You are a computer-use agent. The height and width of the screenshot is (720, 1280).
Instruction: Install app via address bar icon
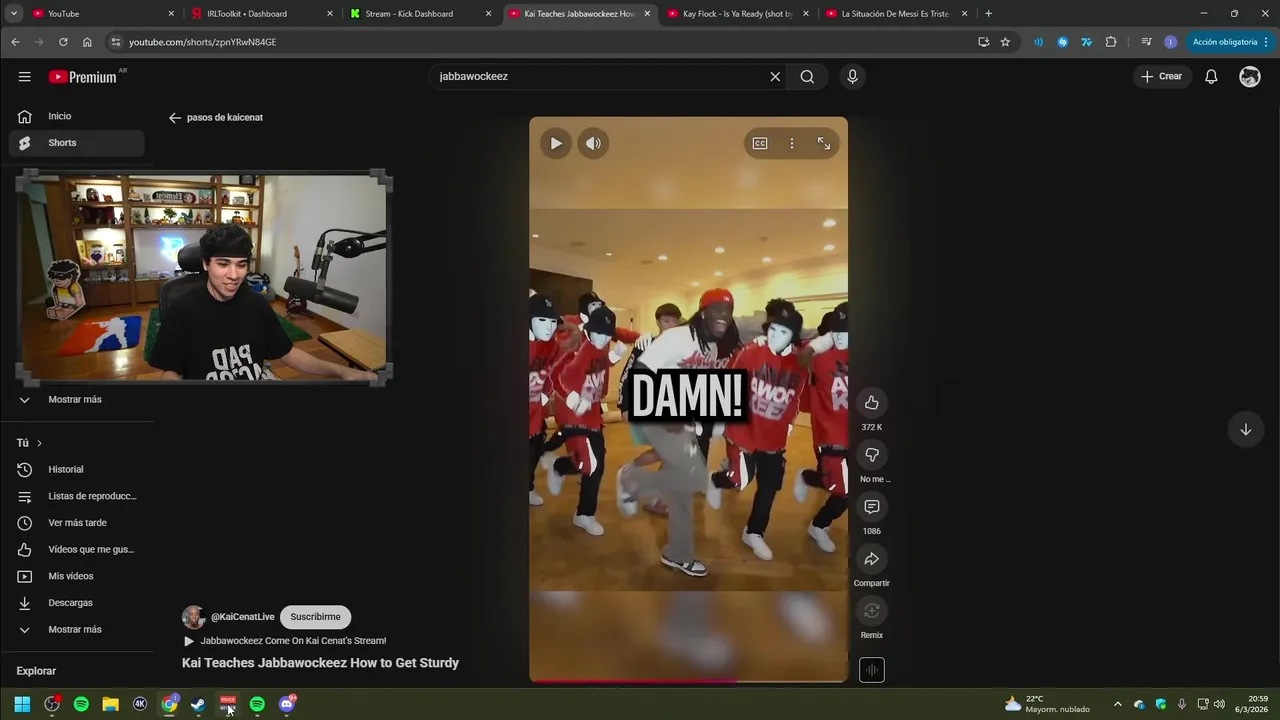(984, 42)
